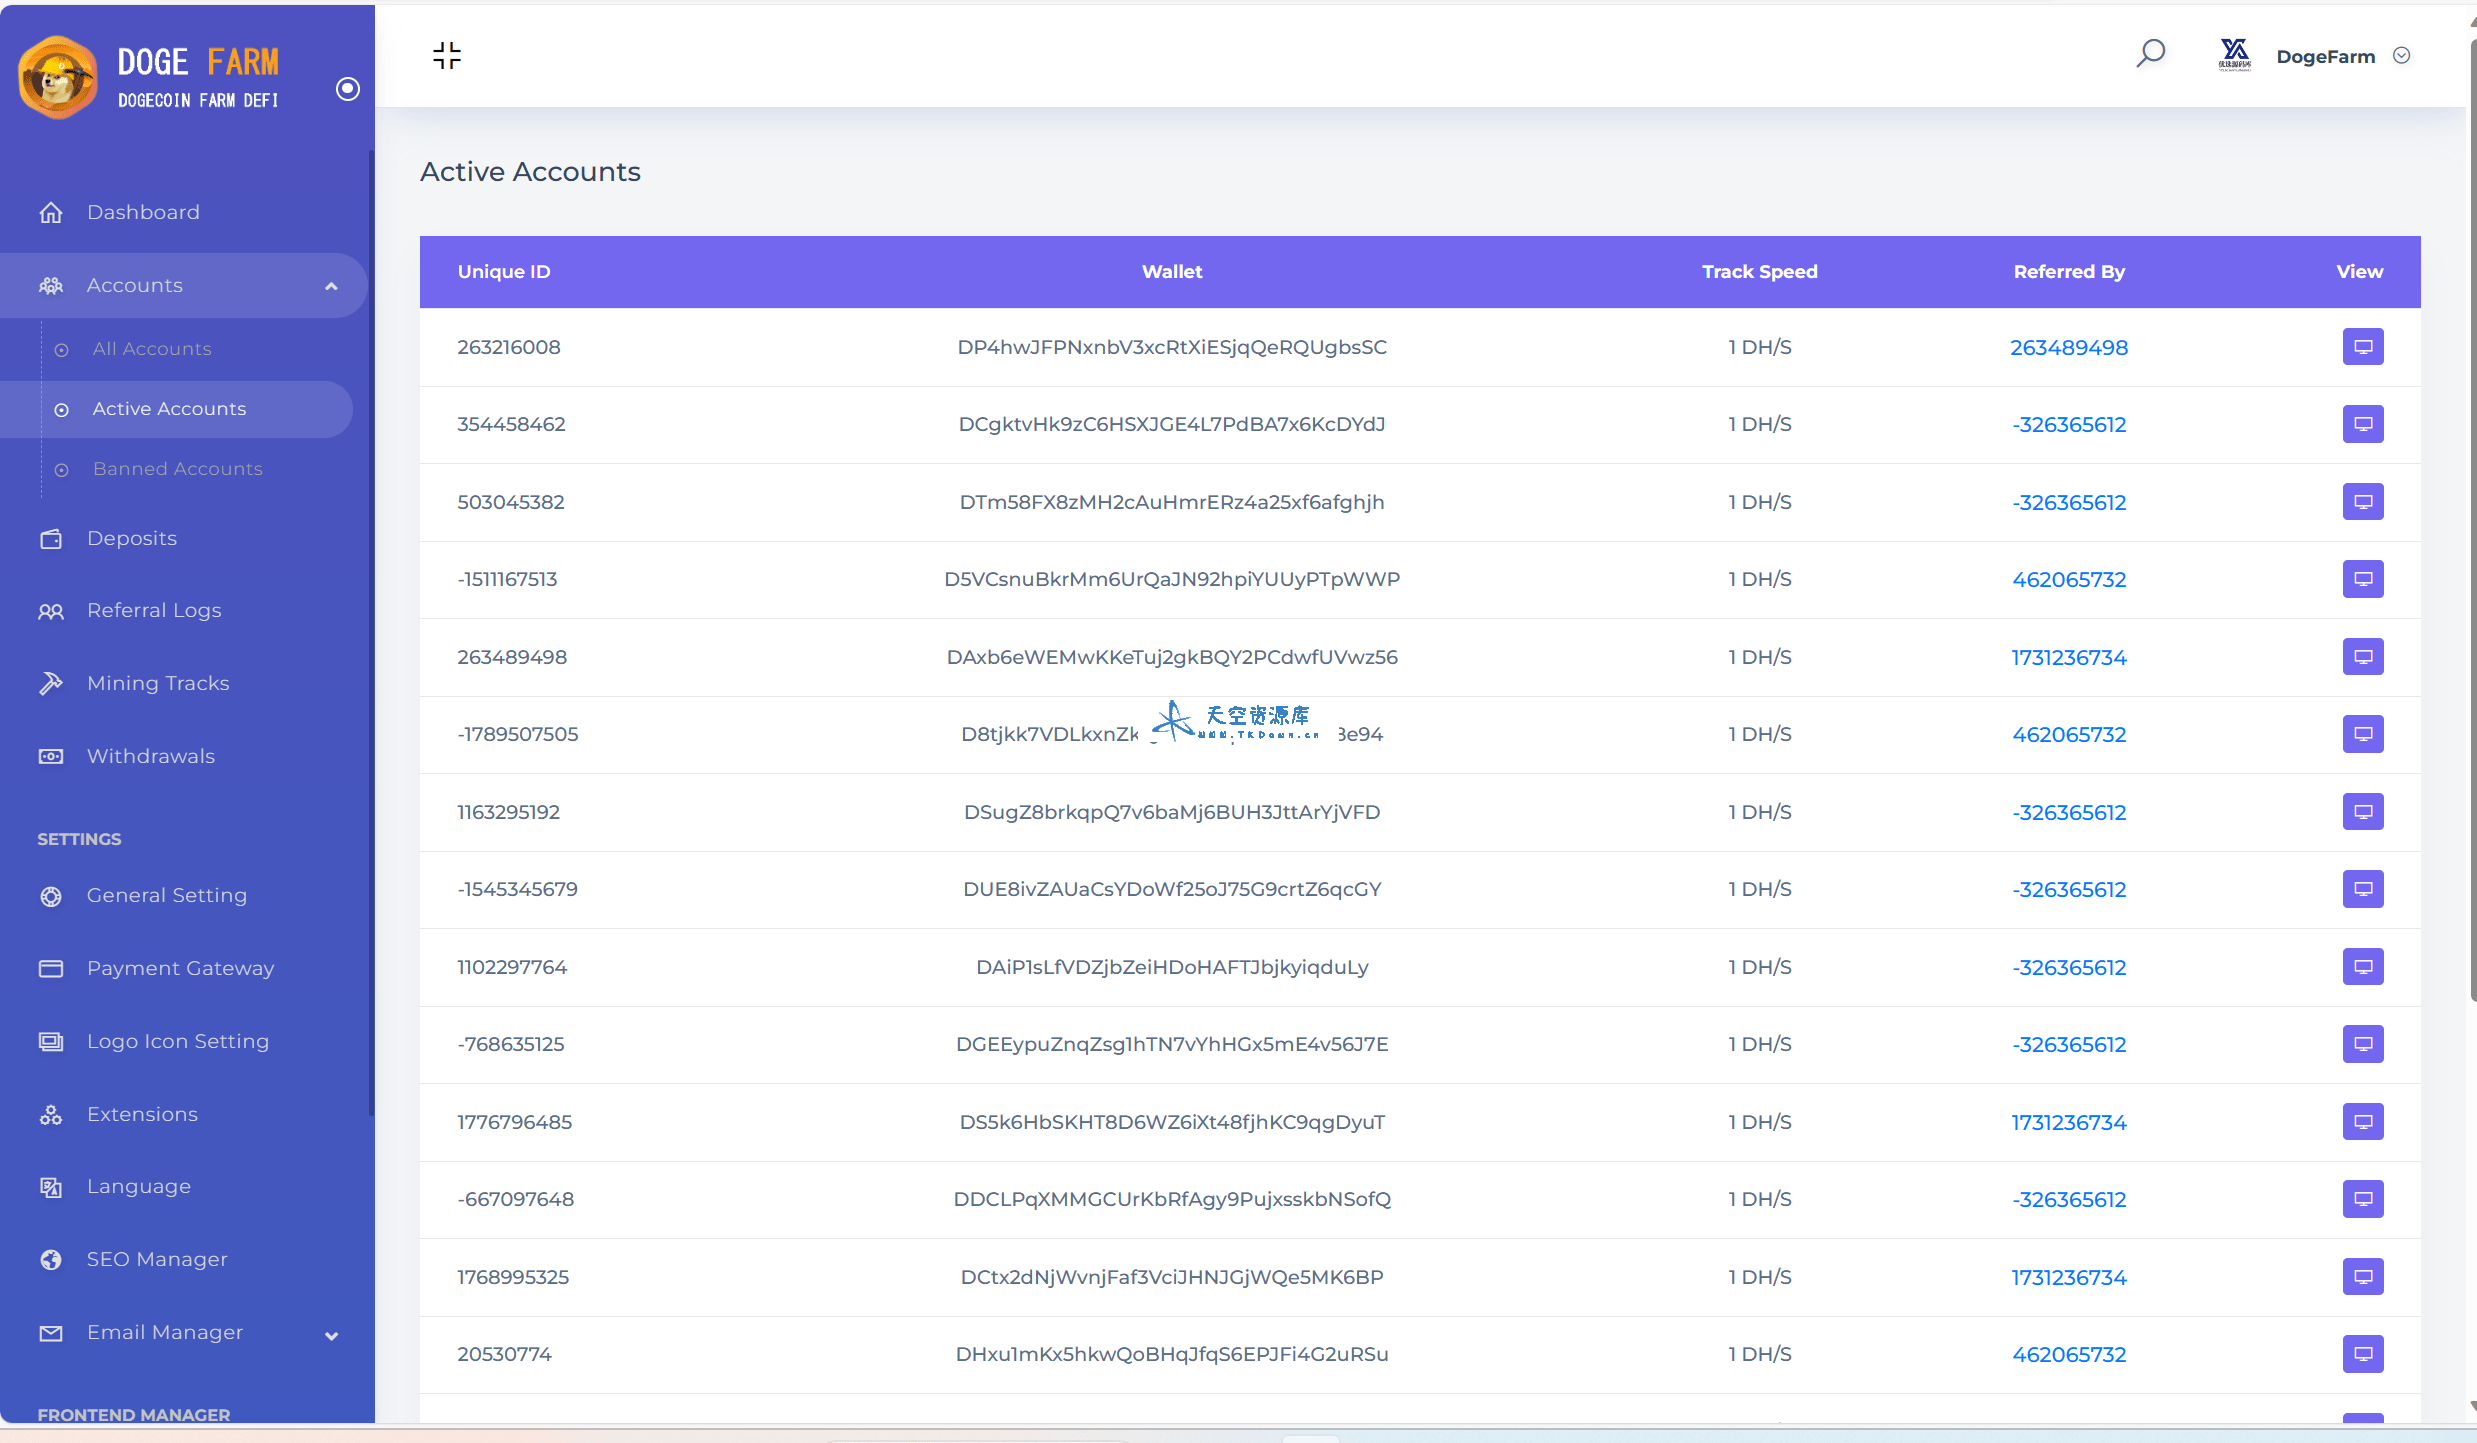Open Email Manager section
Viewport: 2477px width, 1443px height.
coord(163,1331)
